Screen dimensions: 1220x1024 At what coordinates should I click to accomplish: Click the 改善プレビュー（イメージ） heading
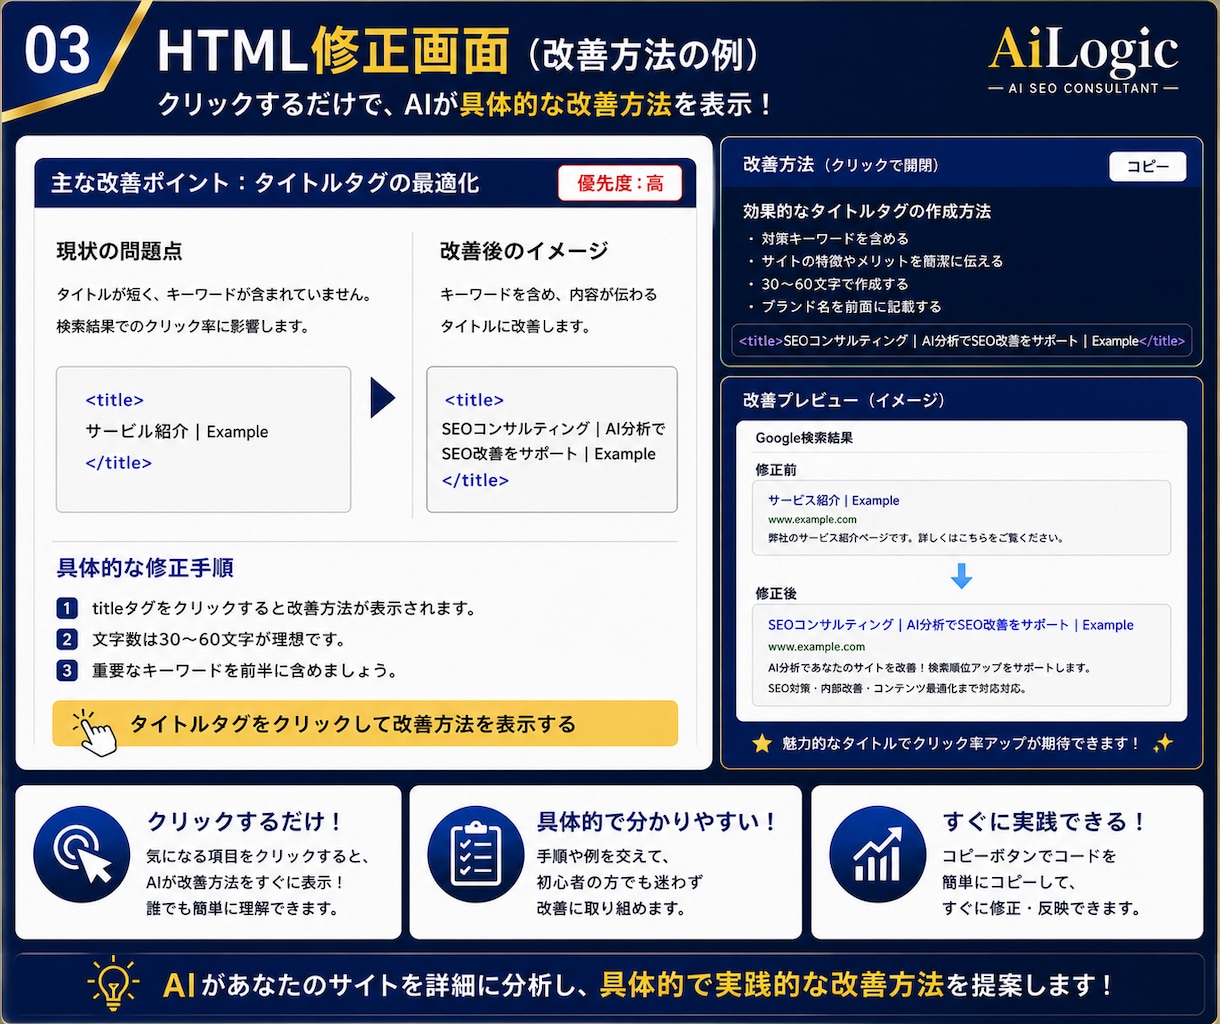pyautogui.click(x=844, y=400)
